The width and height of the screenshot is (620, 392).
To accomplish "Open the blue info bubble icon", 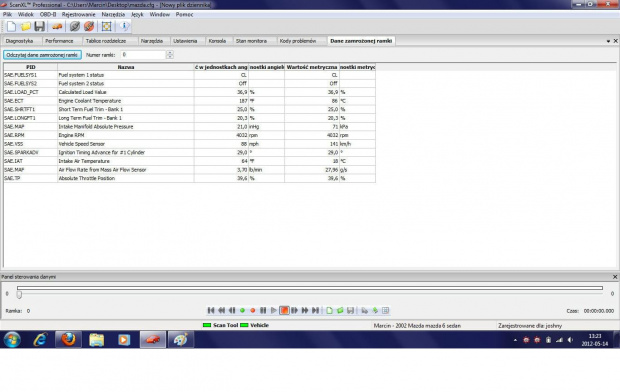I will [124, 27].
